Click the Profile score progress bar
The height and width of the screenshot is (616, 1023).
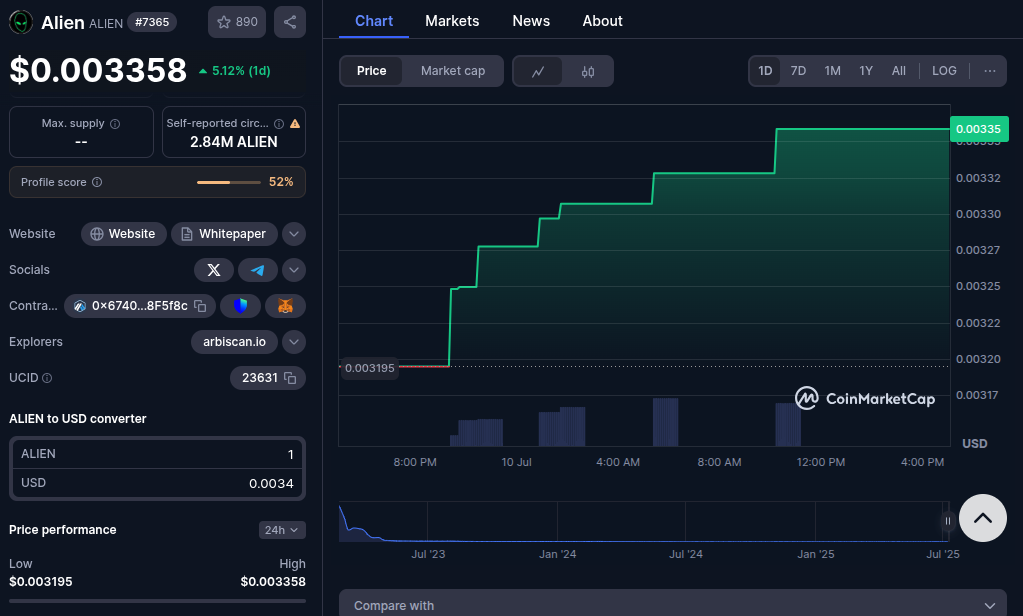[x=228, y=182]
